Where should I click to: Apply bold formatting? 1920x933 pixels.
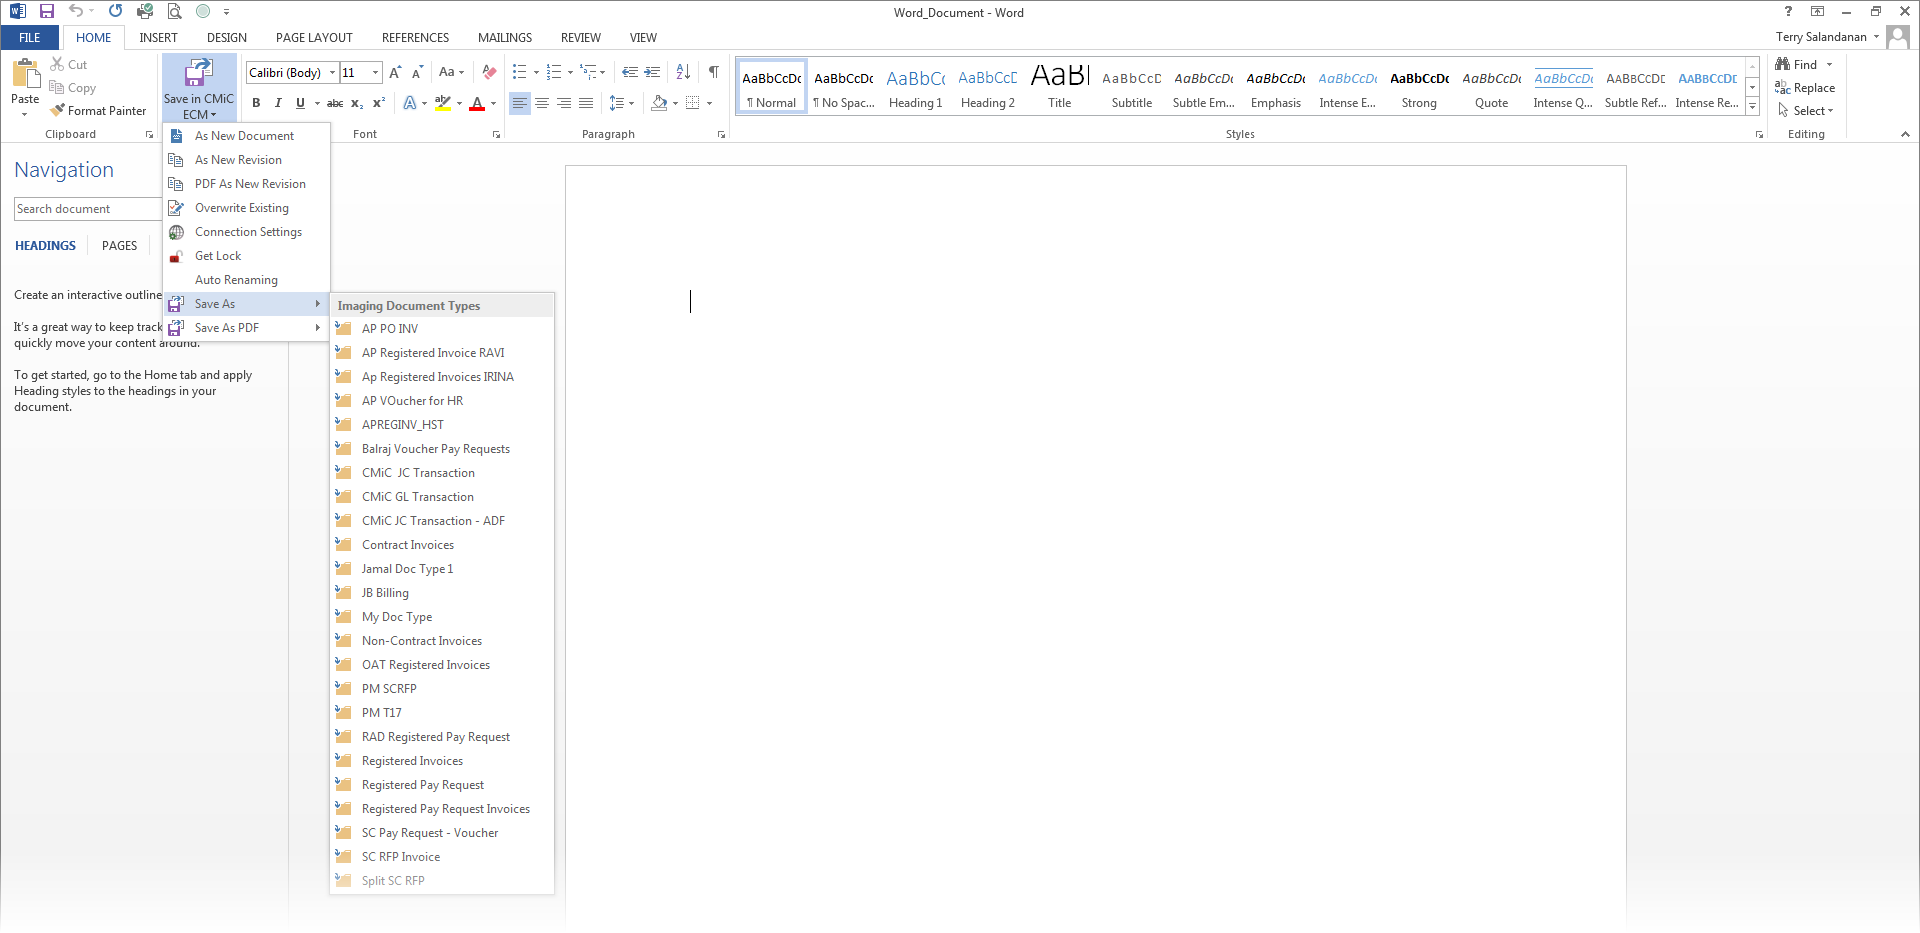coord(256,102)
